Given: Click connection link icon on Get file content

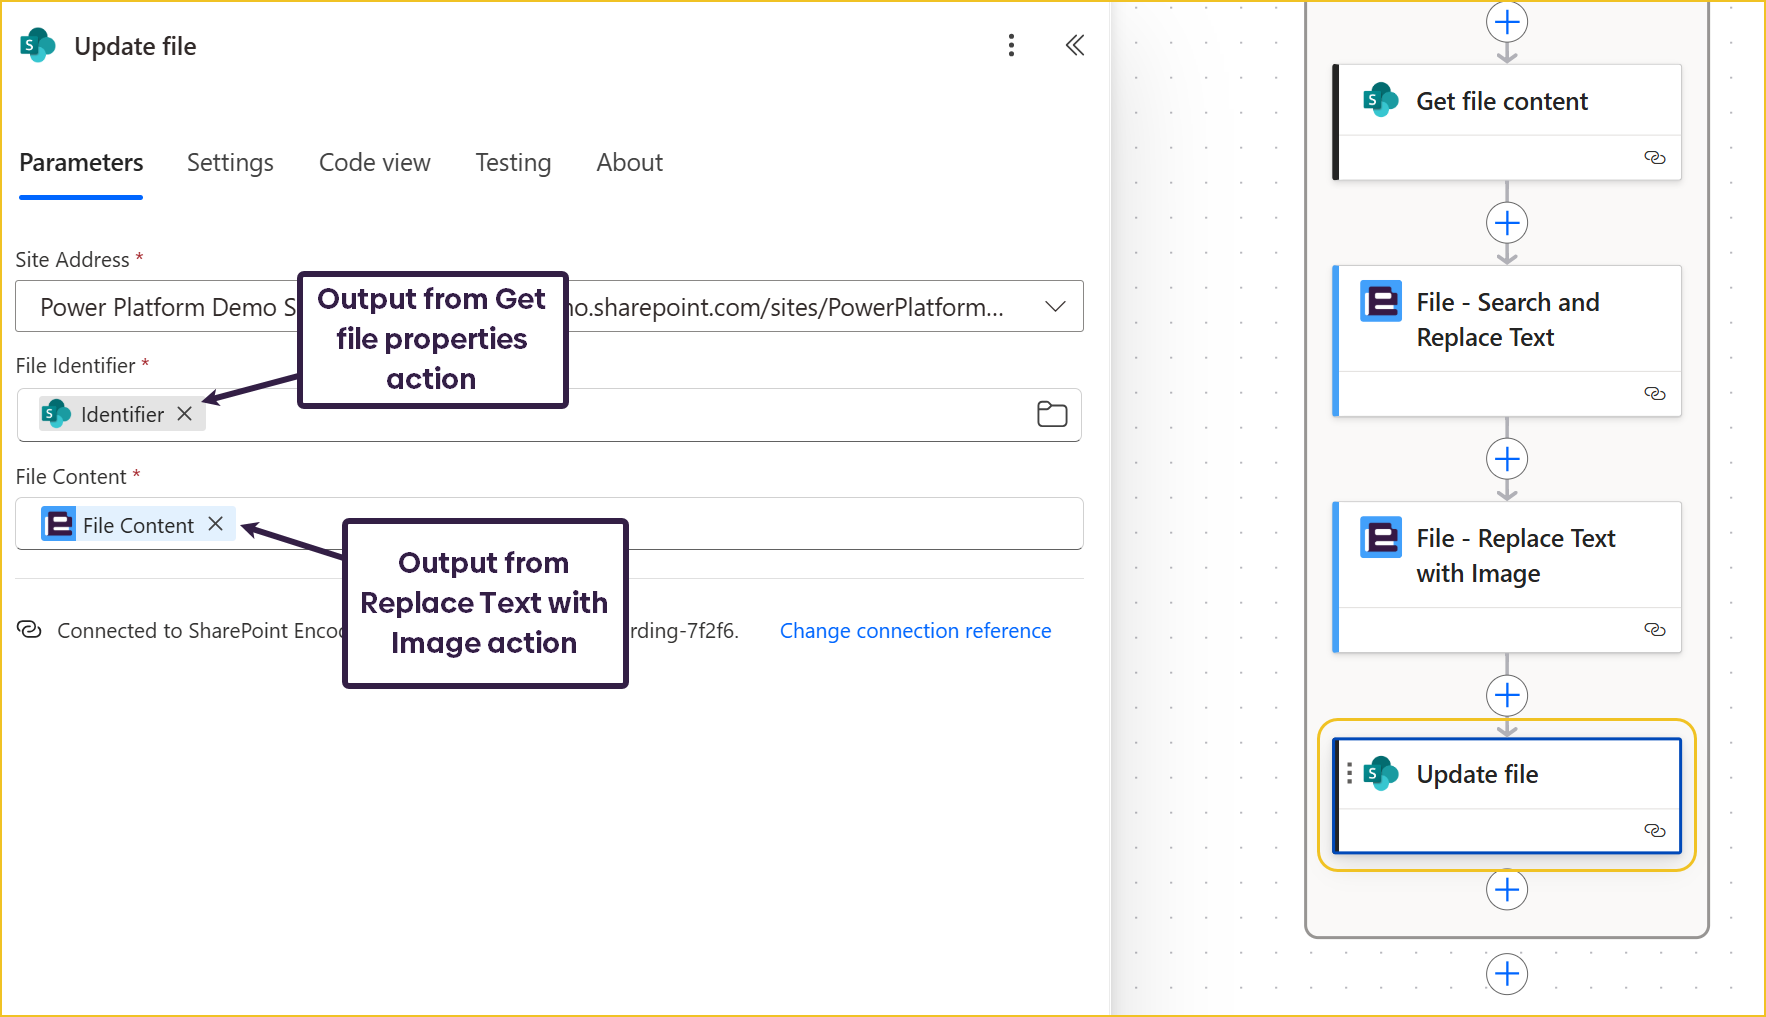Looking at the screenshot, I should tap(1654, 158).
